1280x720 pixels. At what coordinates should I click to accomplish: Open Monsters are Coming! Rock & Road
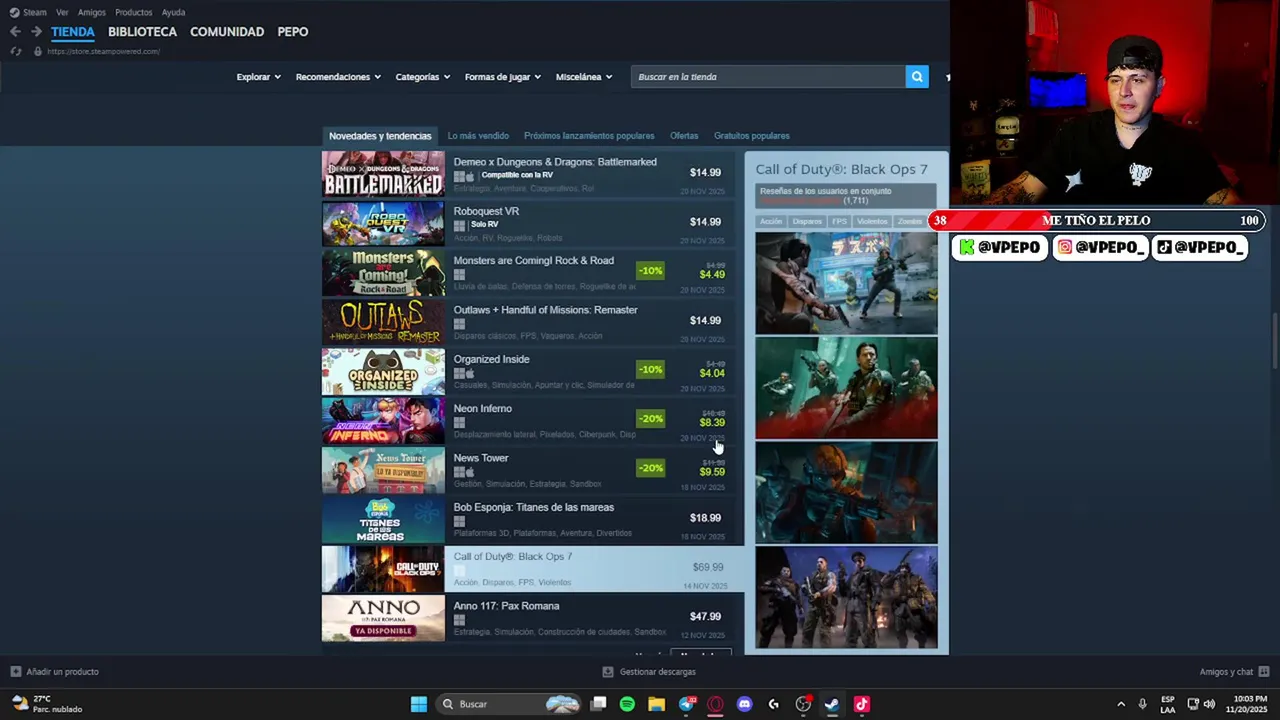tap(533, 273)
